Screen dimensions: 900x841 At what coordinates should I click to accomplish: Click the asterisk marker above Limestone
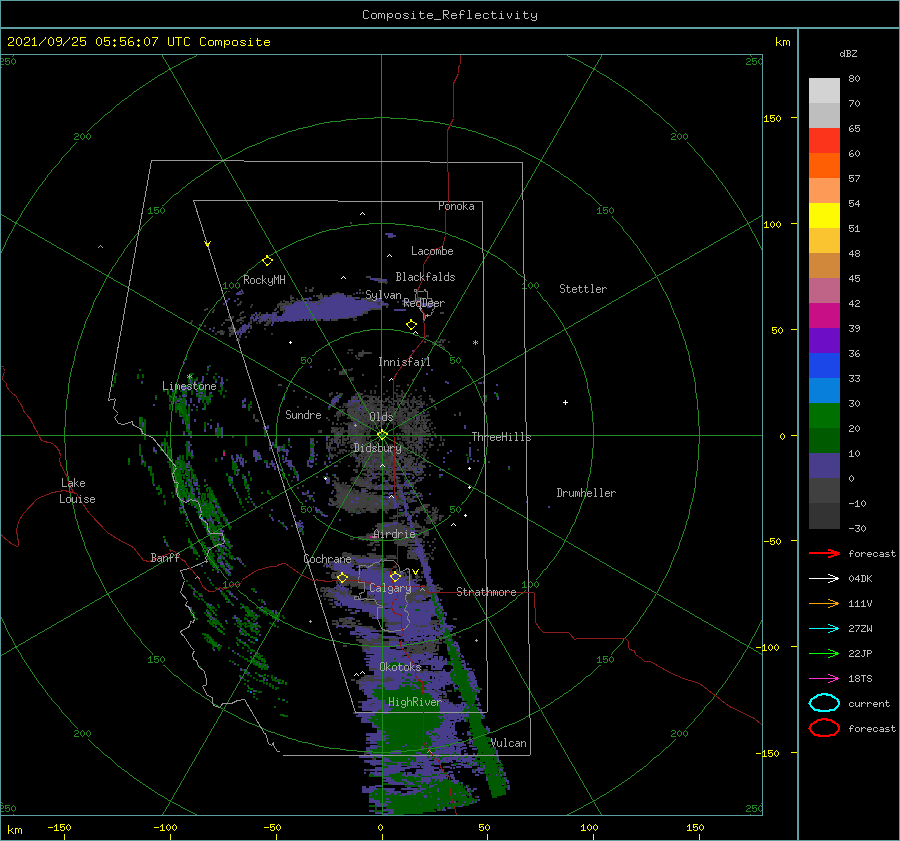[x=189, y=377]
